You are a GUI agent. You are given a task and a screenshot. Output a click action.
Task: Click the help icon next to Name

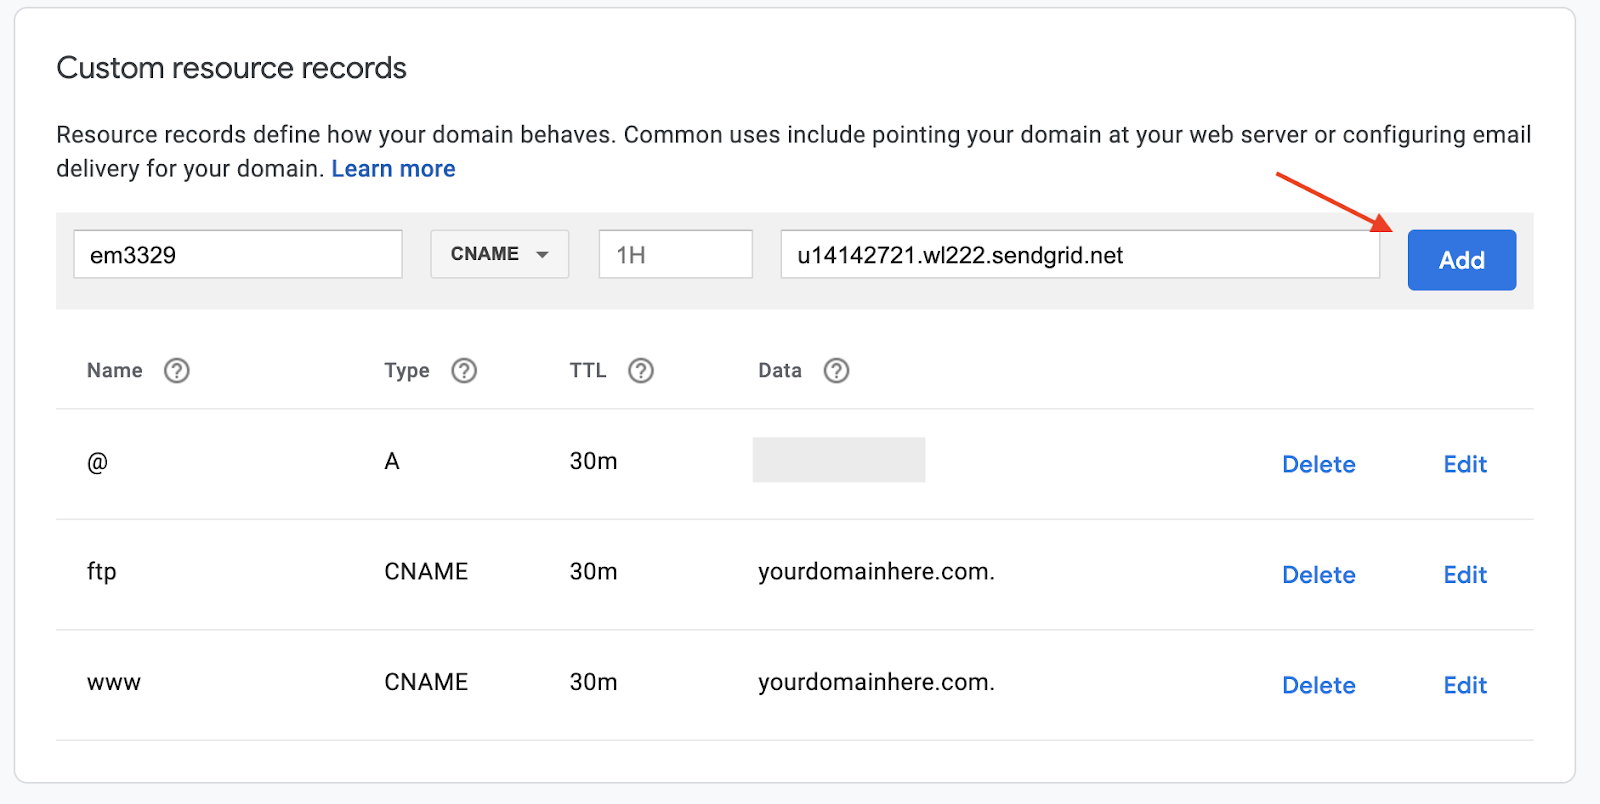tap(177, 371)
